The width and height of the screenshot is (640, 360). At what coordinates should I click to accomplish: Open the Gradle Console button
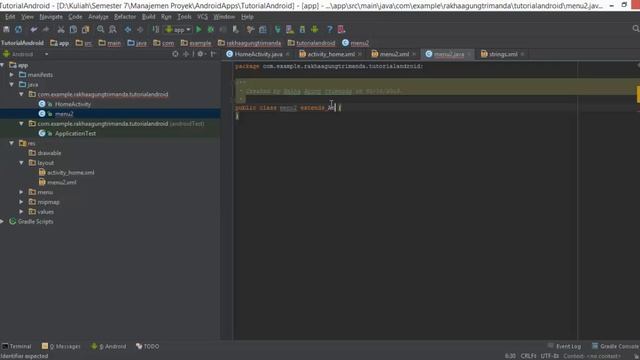click(x=615, y=346)
